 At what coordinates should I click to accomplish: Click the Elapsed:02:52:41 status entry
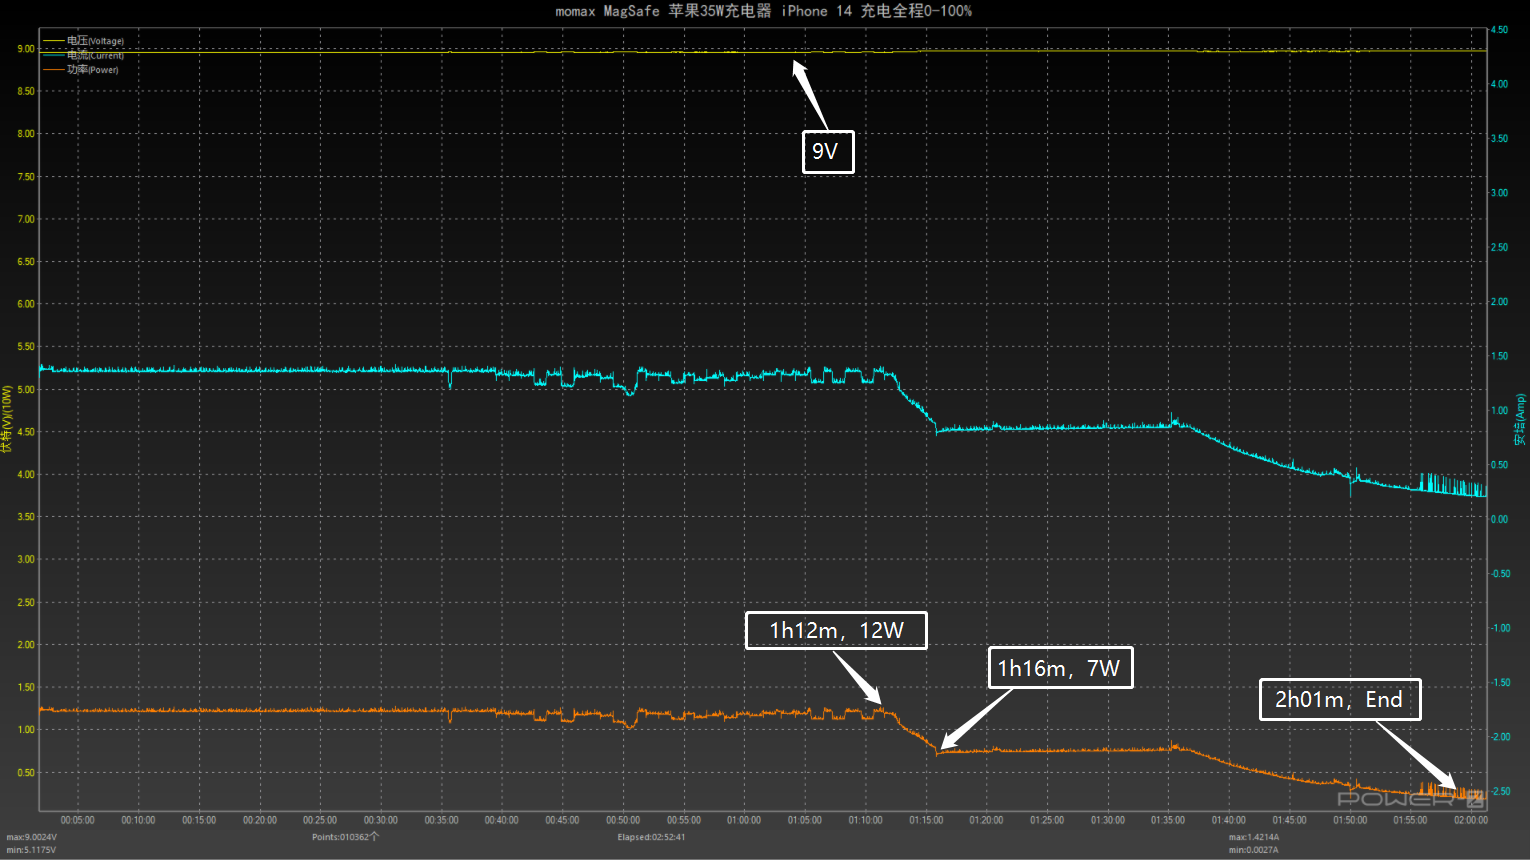pos(651,837)
